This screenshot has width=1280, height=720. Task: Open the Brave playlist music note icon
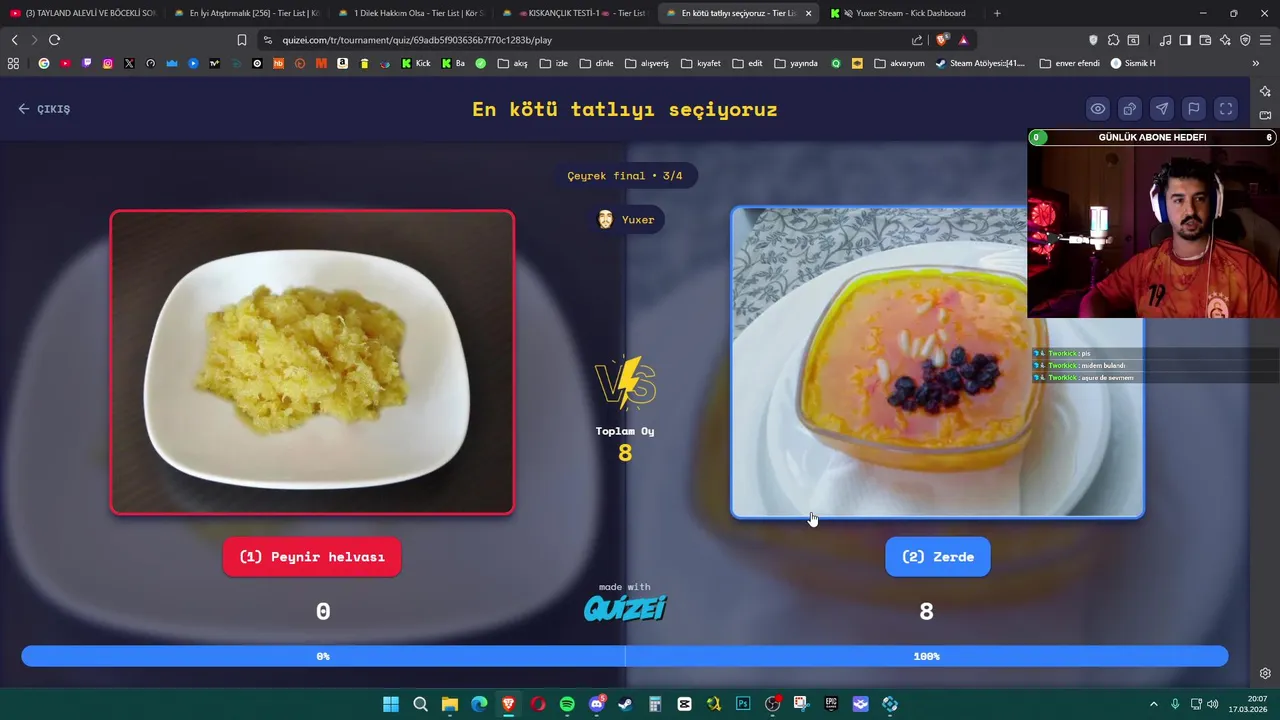[1165, 40]
